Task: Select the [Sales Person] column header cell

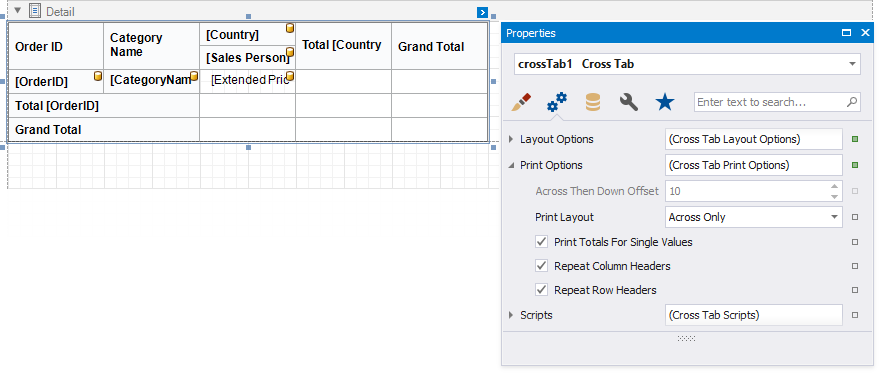Action: tap(248, 57)
